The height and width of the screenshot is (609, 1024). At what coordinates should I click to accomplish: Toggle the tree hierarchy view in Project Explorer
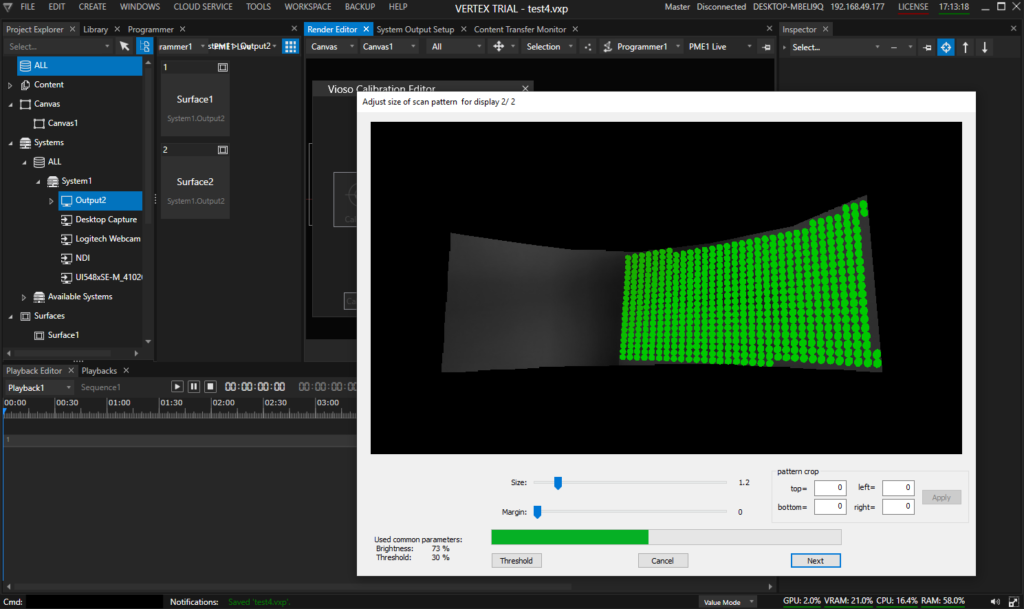(x=145, y=46)
